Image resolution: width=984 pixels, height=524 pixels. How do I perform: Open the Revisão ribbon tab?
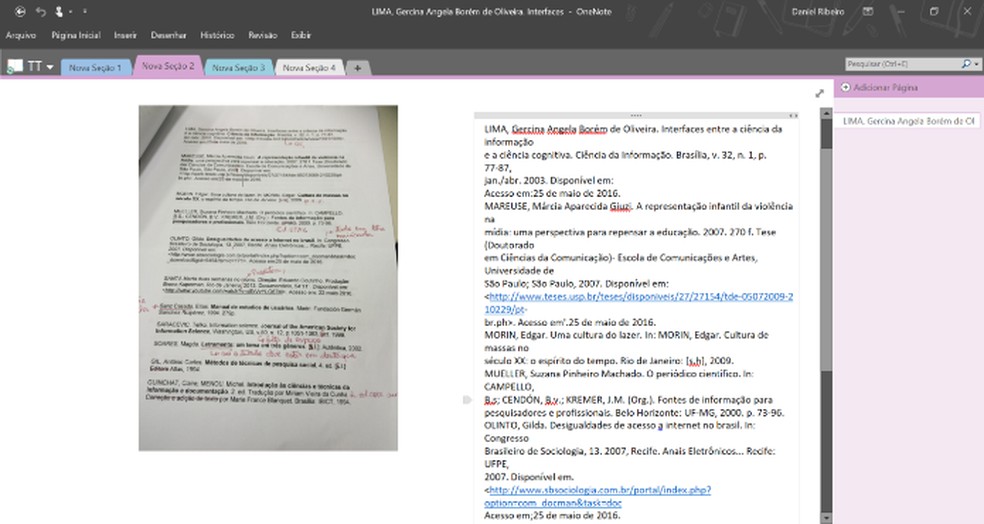click(x=262, y=35)
